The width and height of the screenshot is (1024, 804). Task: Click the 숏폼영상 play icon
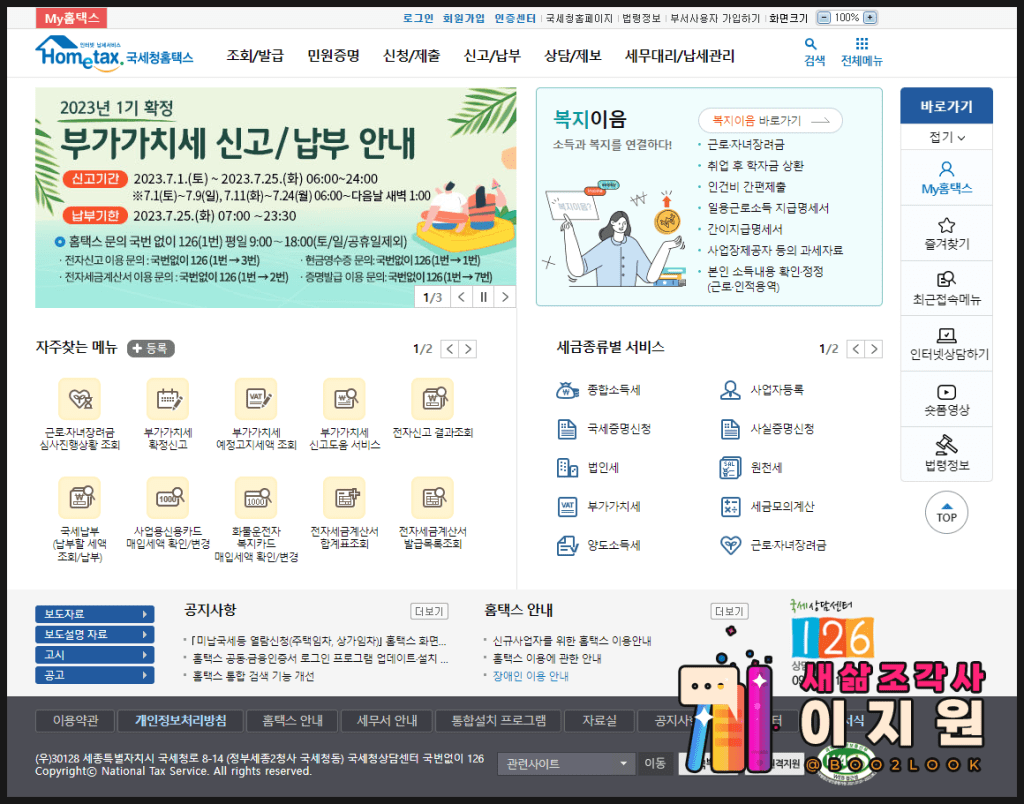(x=946, y=392)
